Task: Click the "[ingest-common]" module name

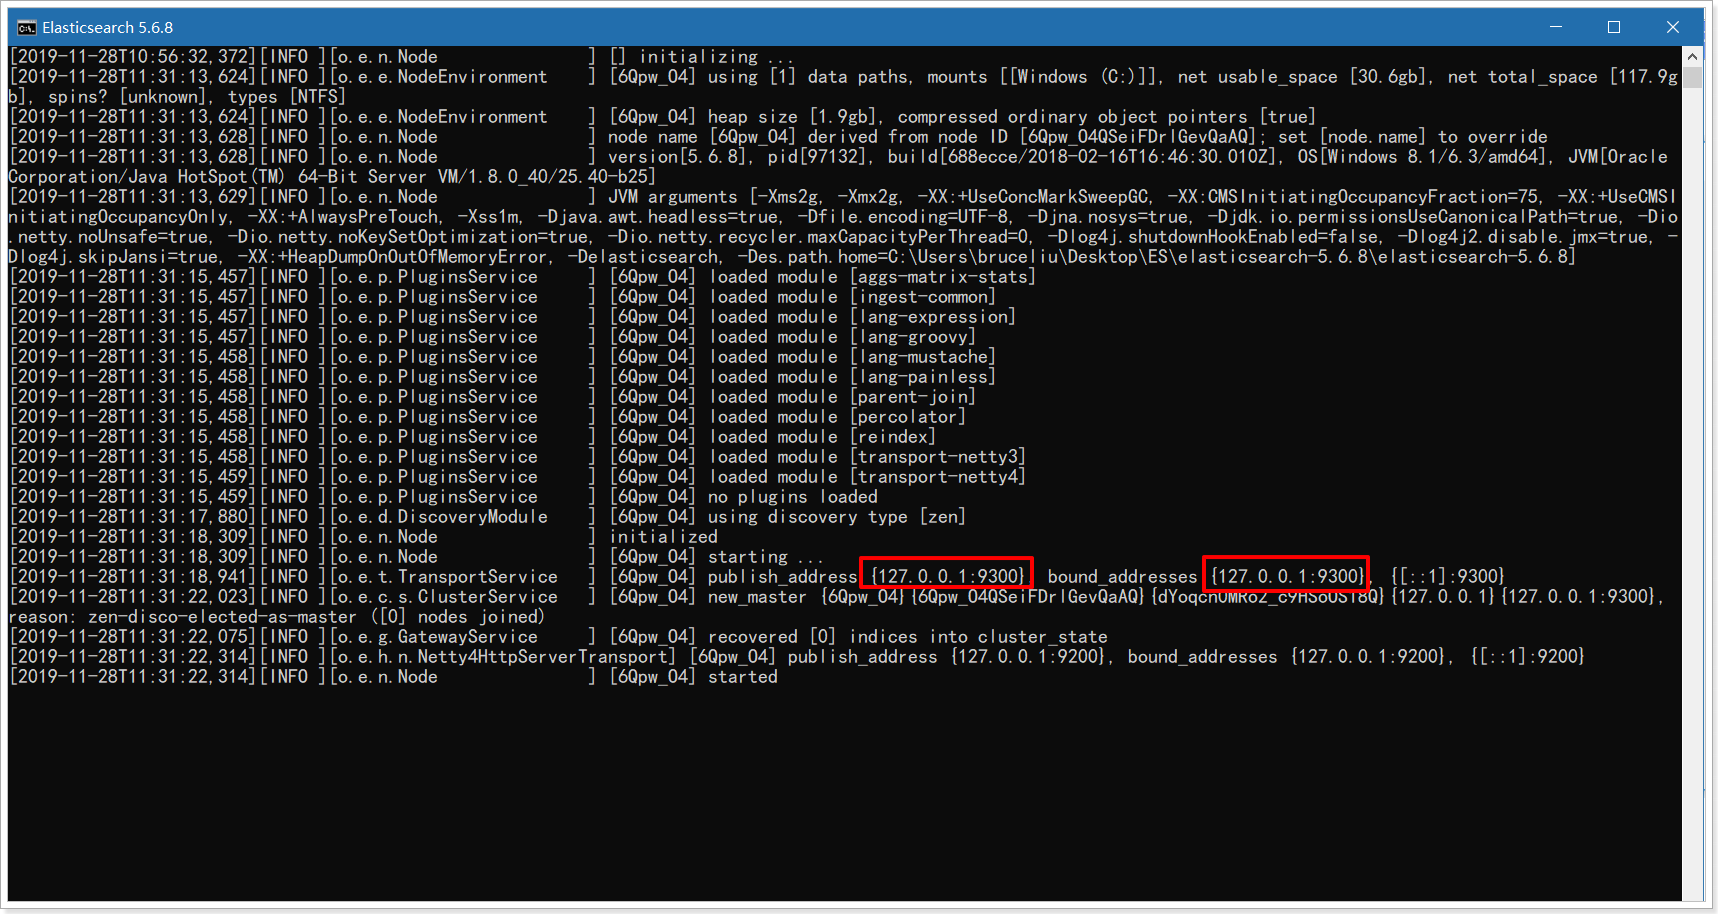Action: coord(923,297)
